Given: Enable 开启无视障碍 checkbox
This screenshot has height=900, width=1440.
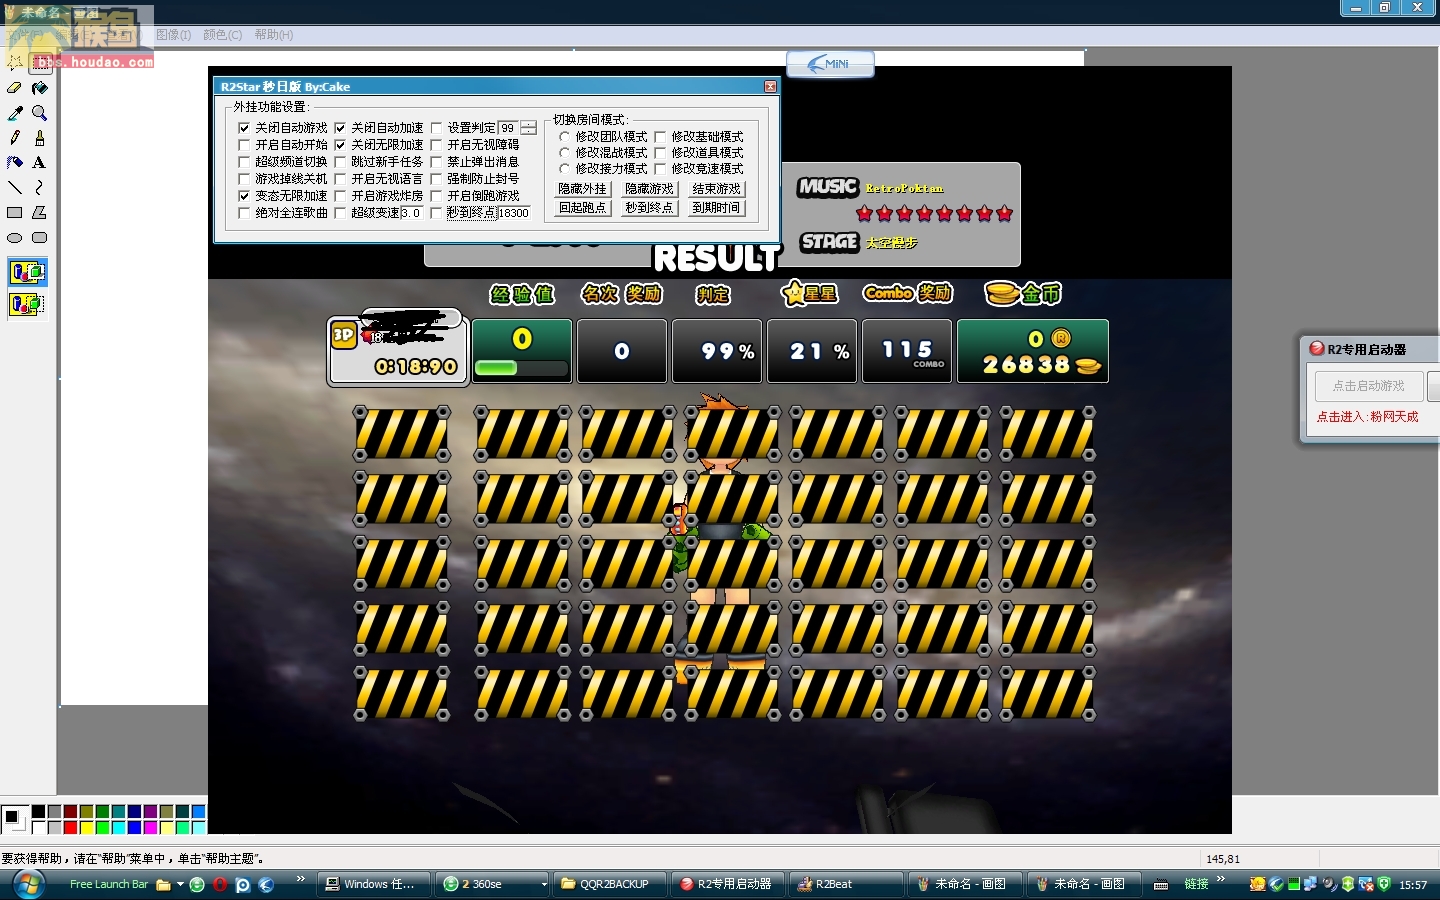Looking at the screenshot, I should point(436,145).
